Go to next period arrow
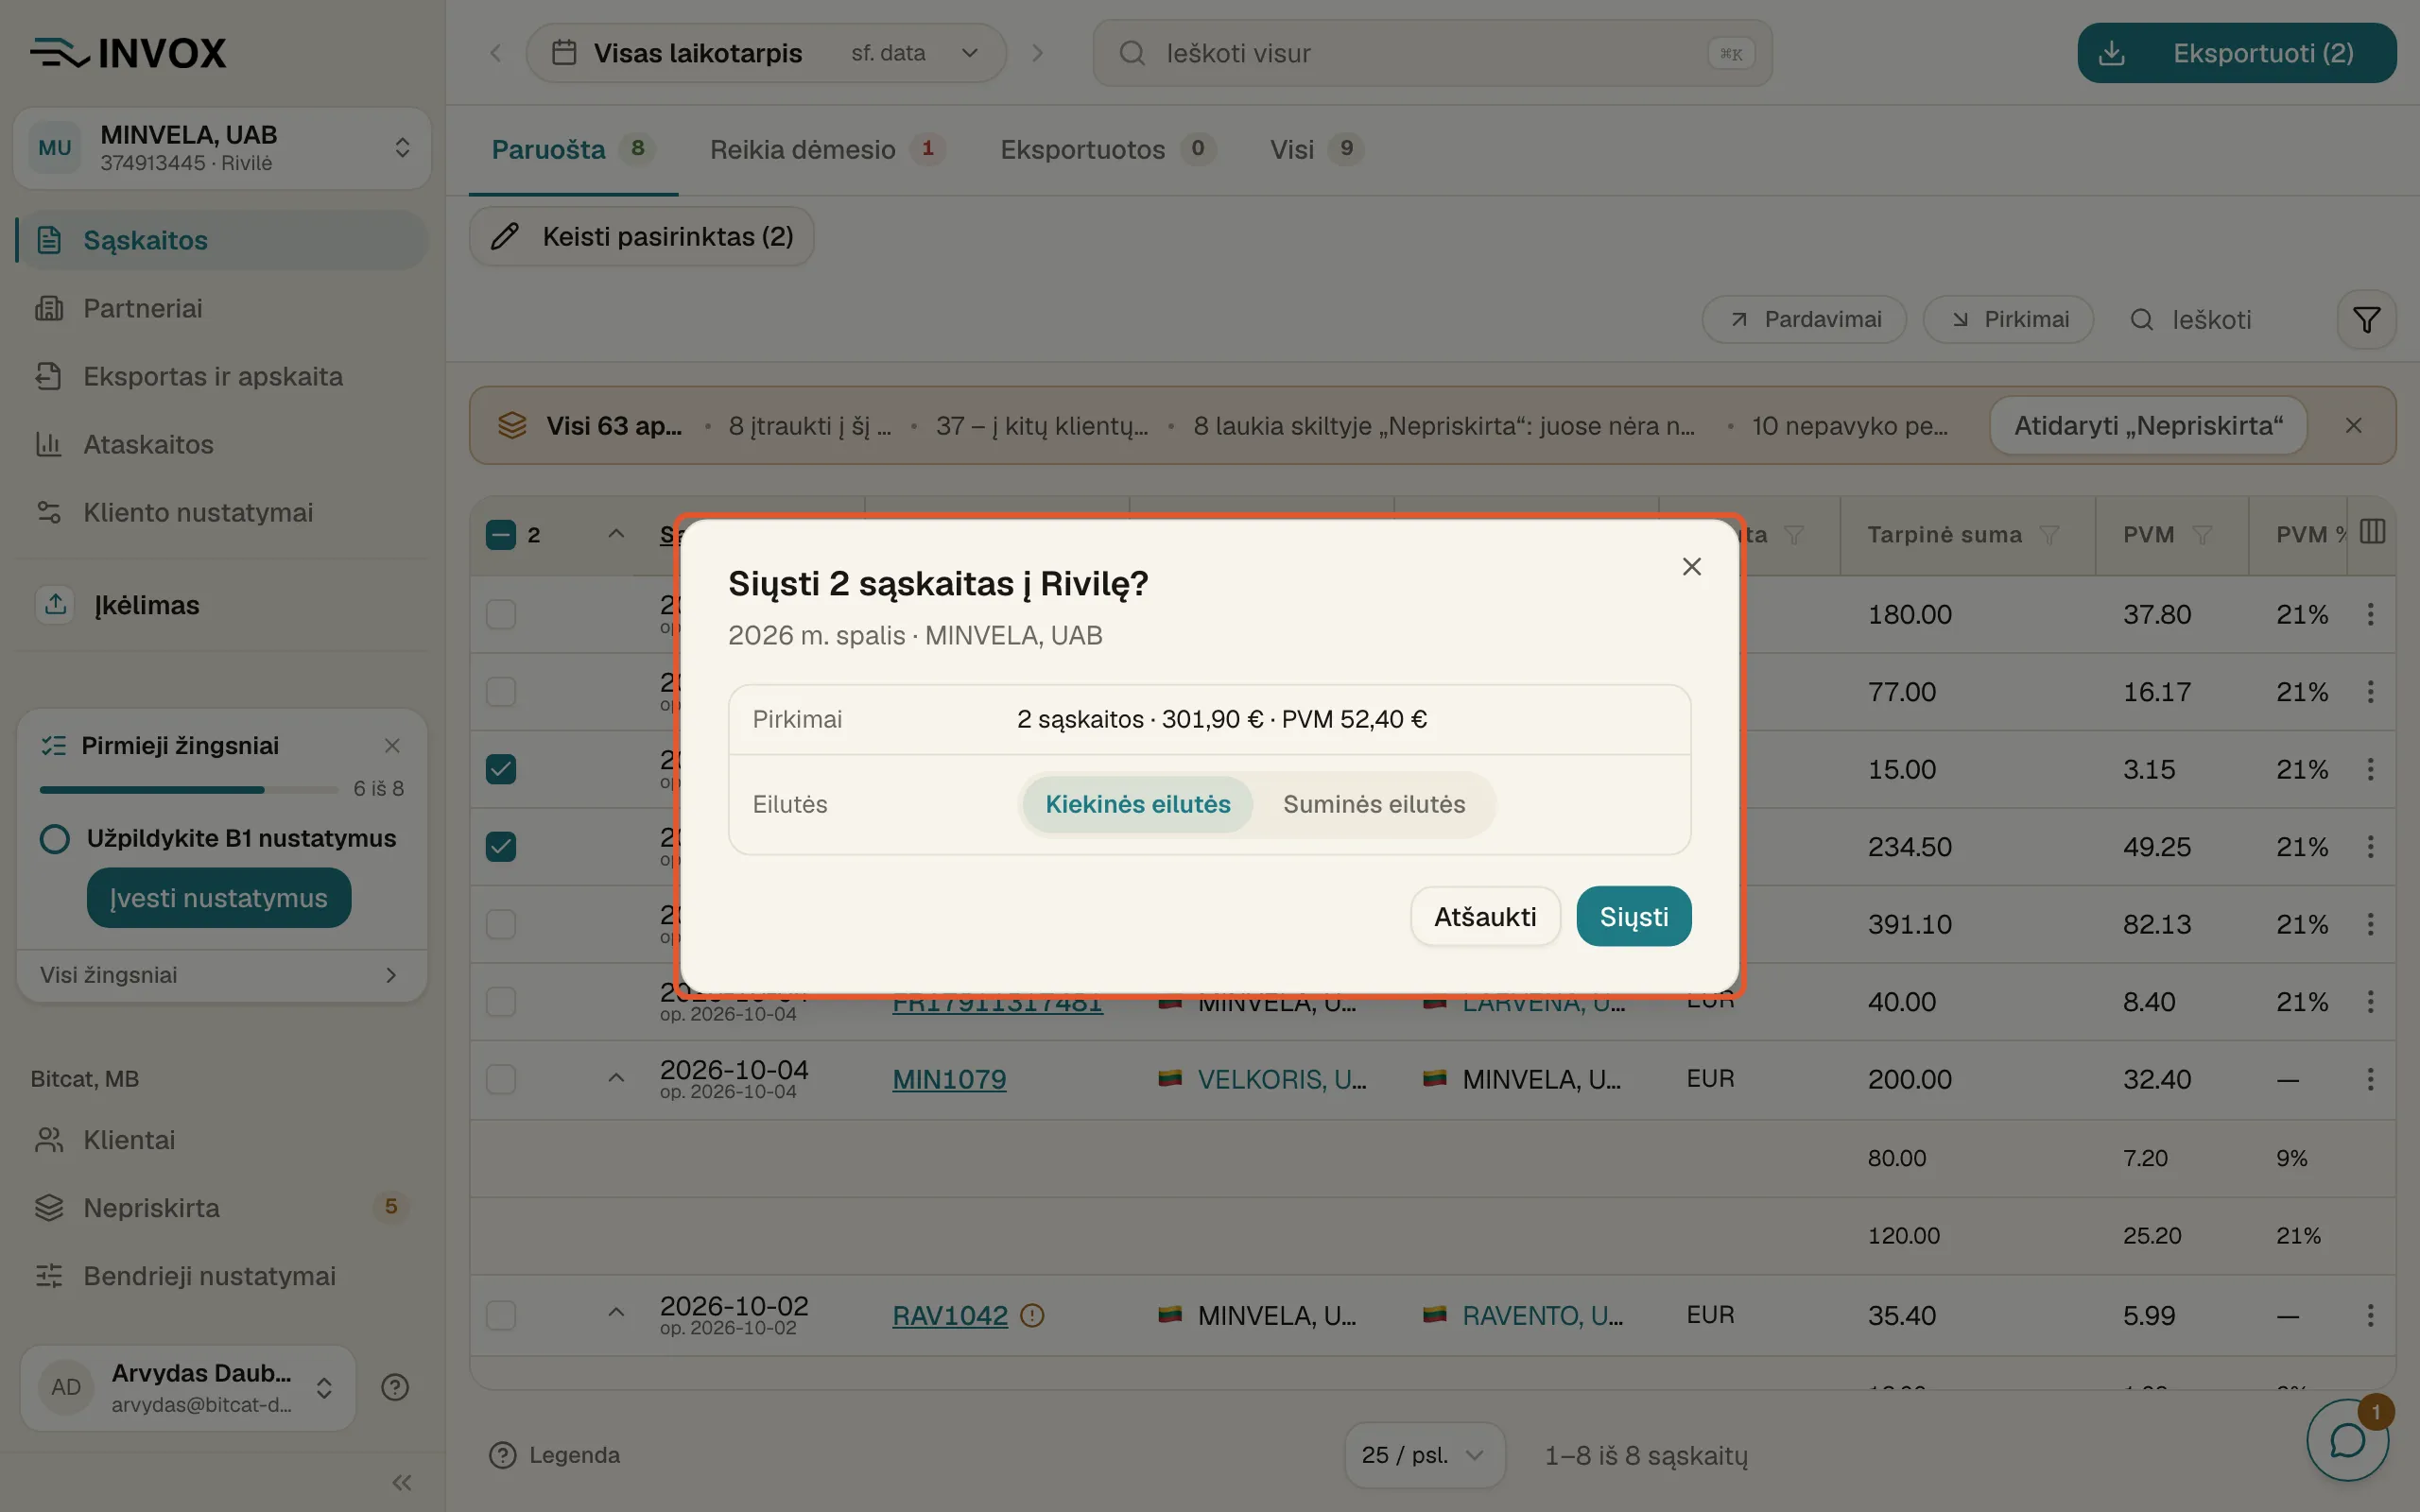The image size is (2420, 1512). 1037,53
